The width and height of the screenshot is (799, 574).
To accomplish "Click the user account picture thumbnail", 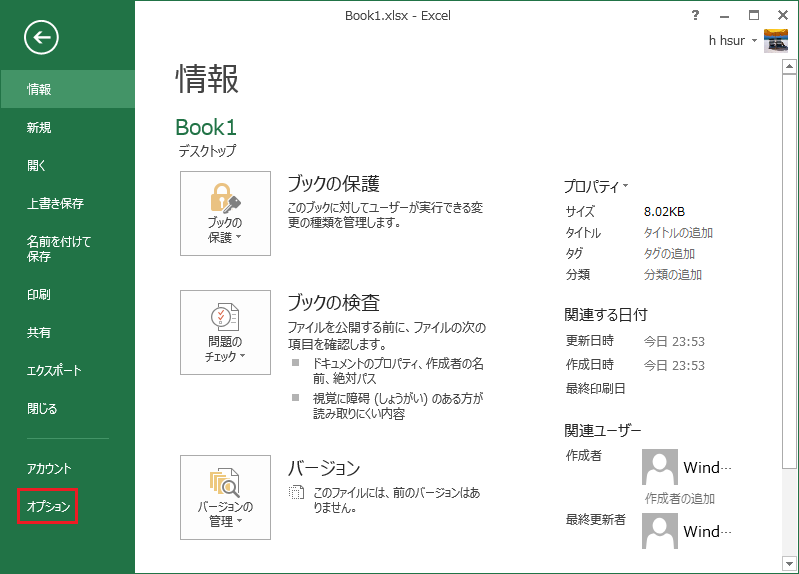I will point(776,41).
